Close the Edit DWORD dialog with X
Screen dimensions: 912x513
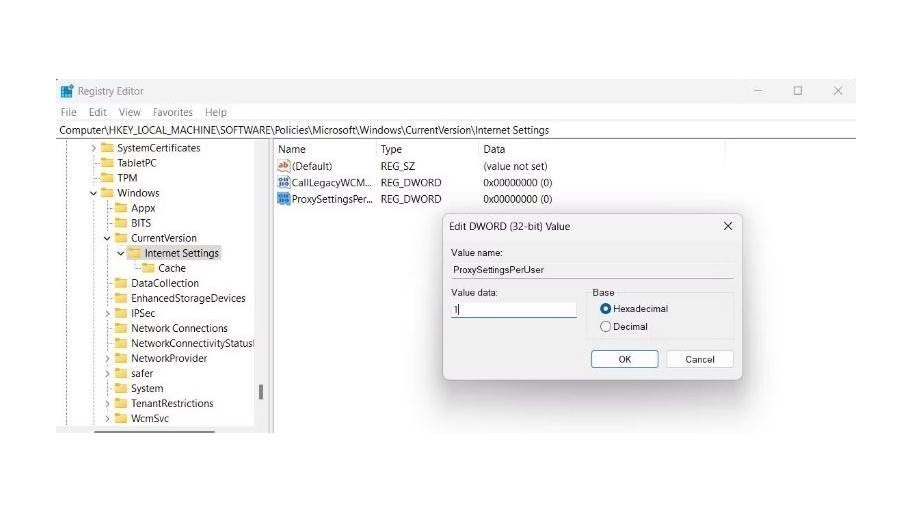[728, 226]
